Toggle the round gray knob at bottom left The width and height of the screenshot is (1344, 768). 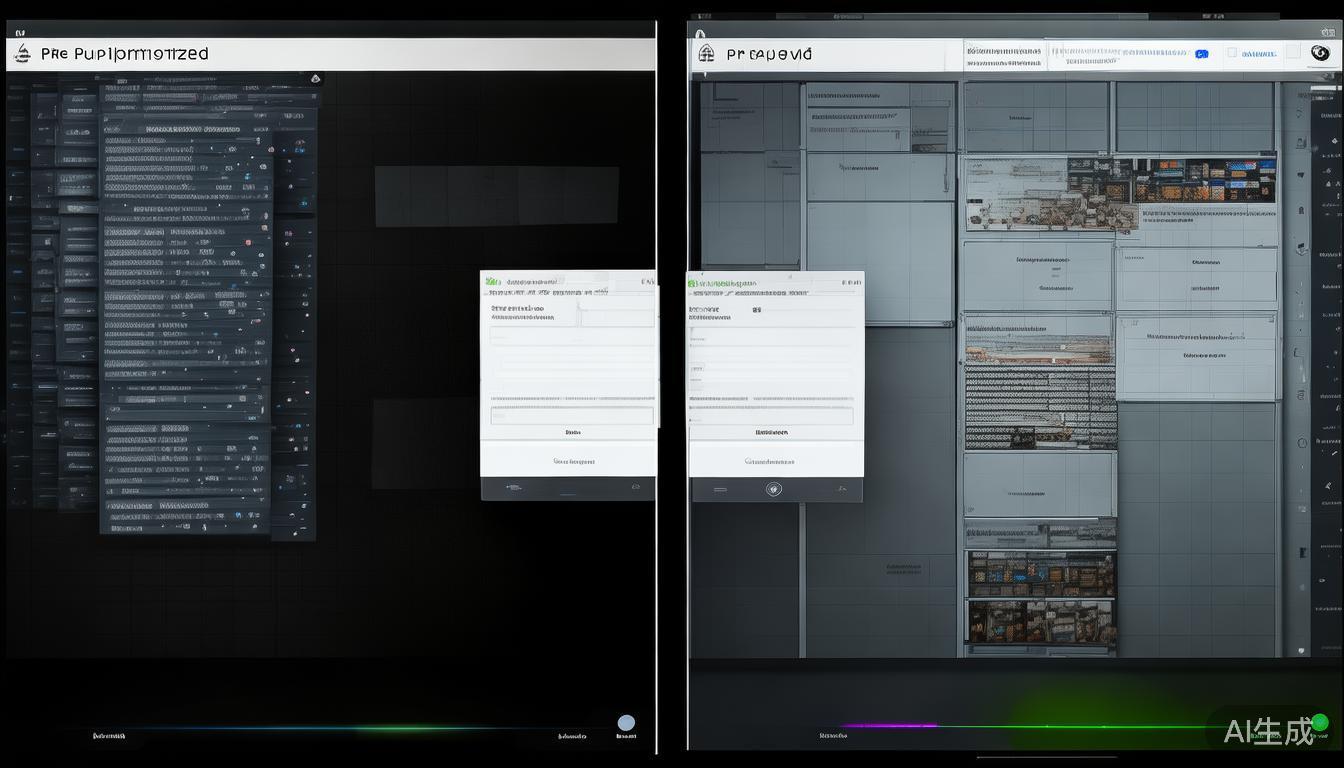[x=626, y=723]
